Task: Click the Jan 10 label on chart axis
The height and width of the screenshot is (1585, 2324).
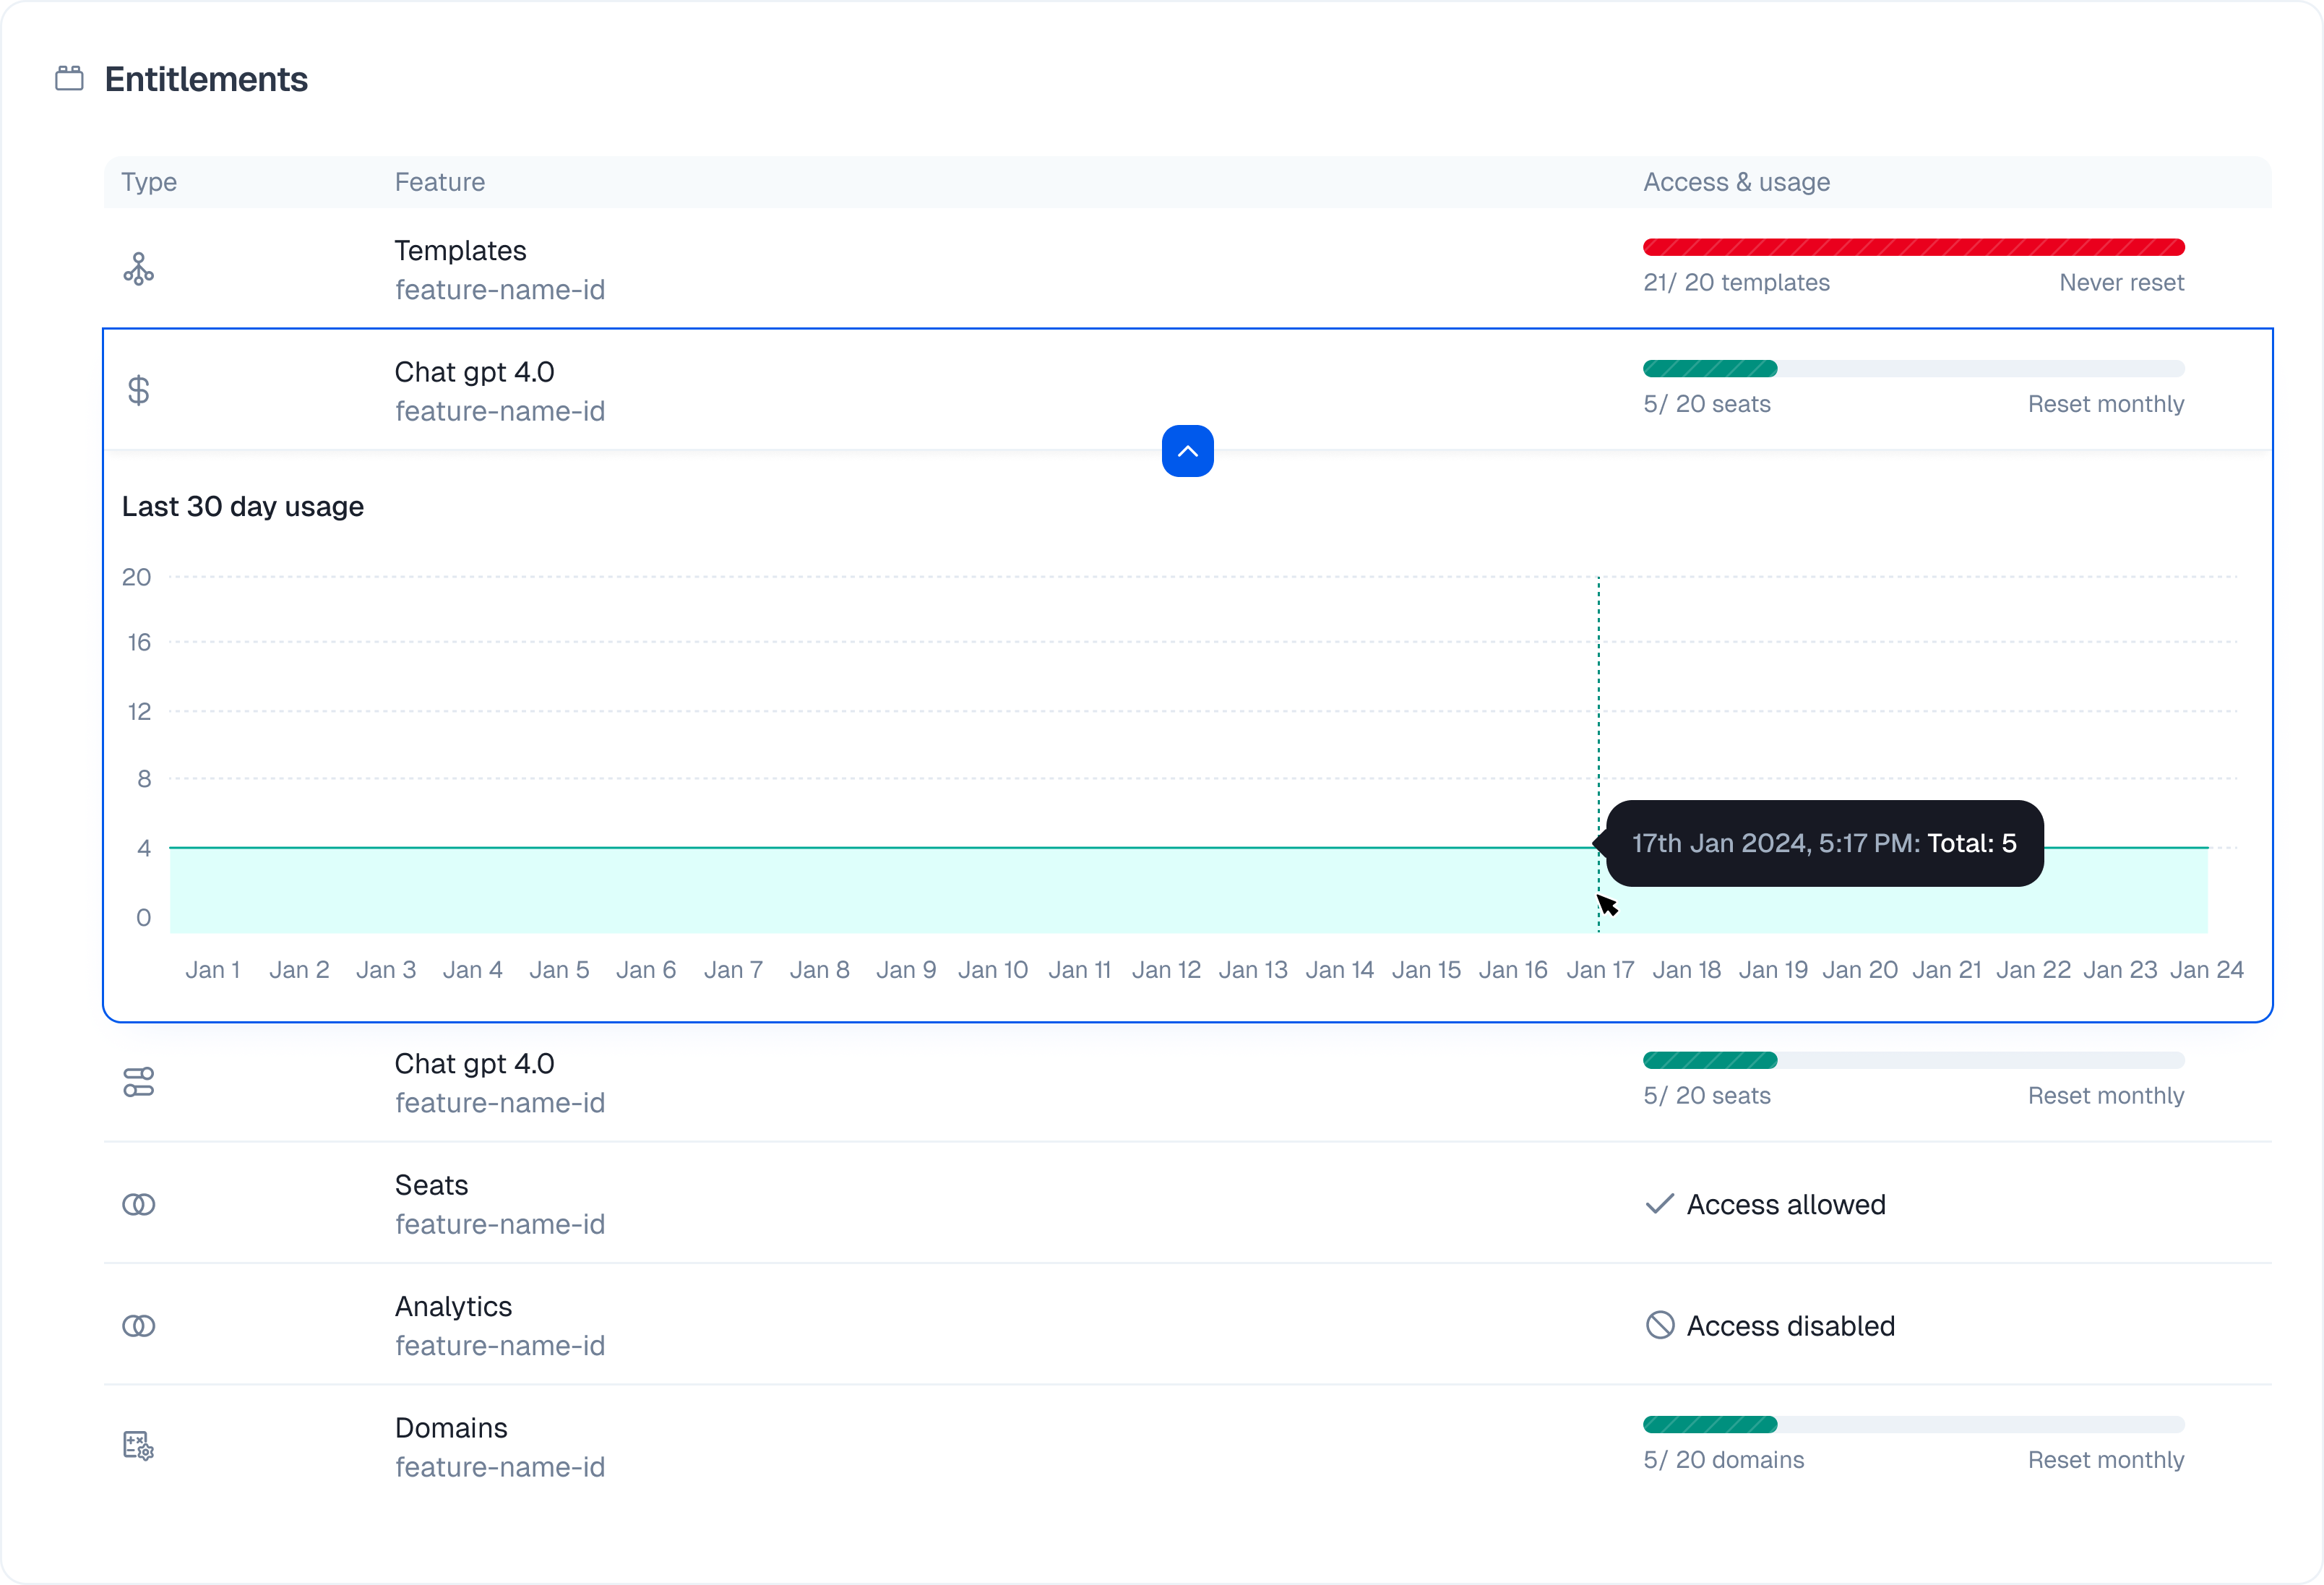Action: (x=992, y=970)
